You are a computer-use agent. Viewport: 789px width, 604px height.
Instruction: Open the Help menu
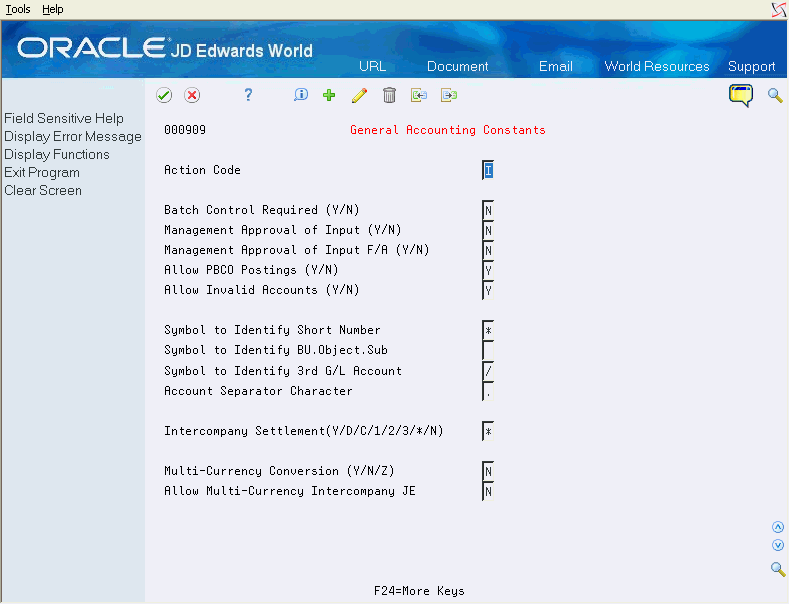[53, 9]
